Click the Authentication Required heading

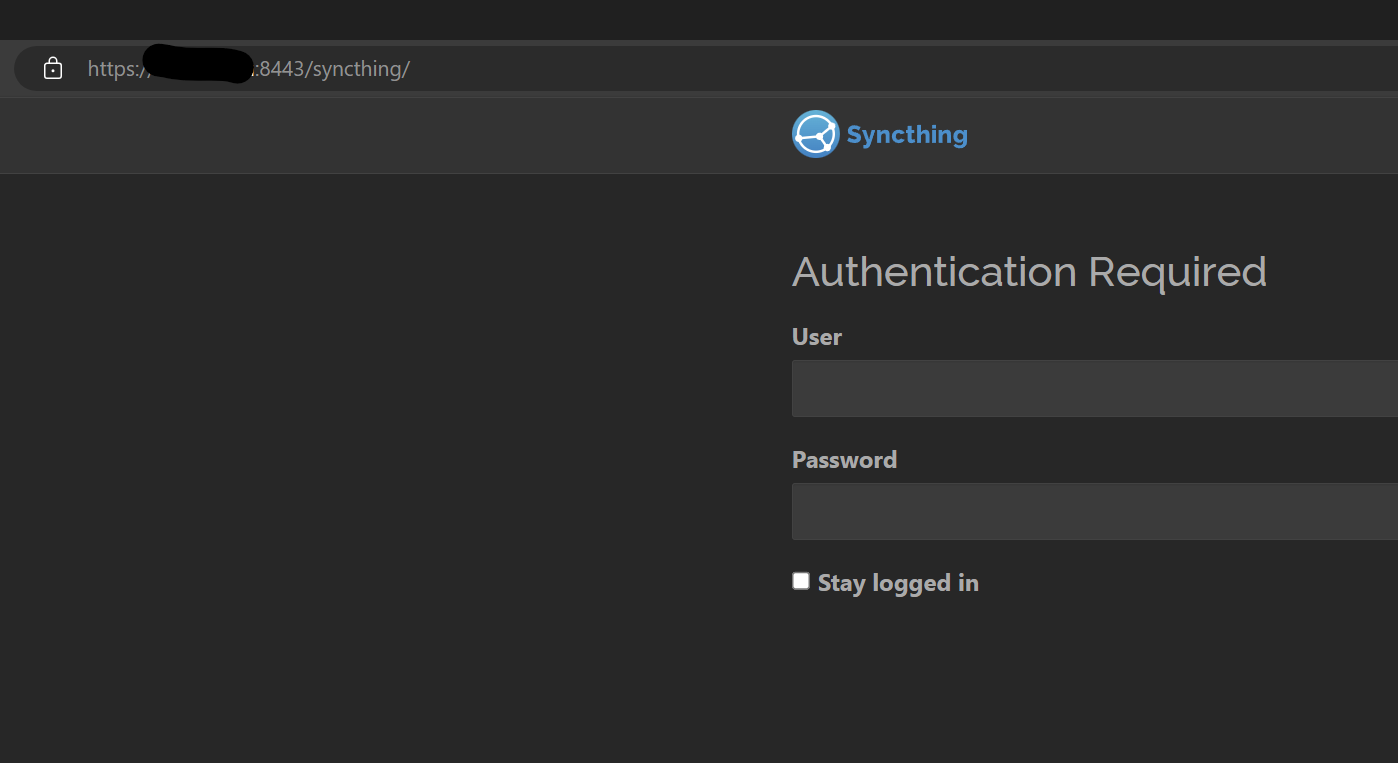[x=1029, y=271]
